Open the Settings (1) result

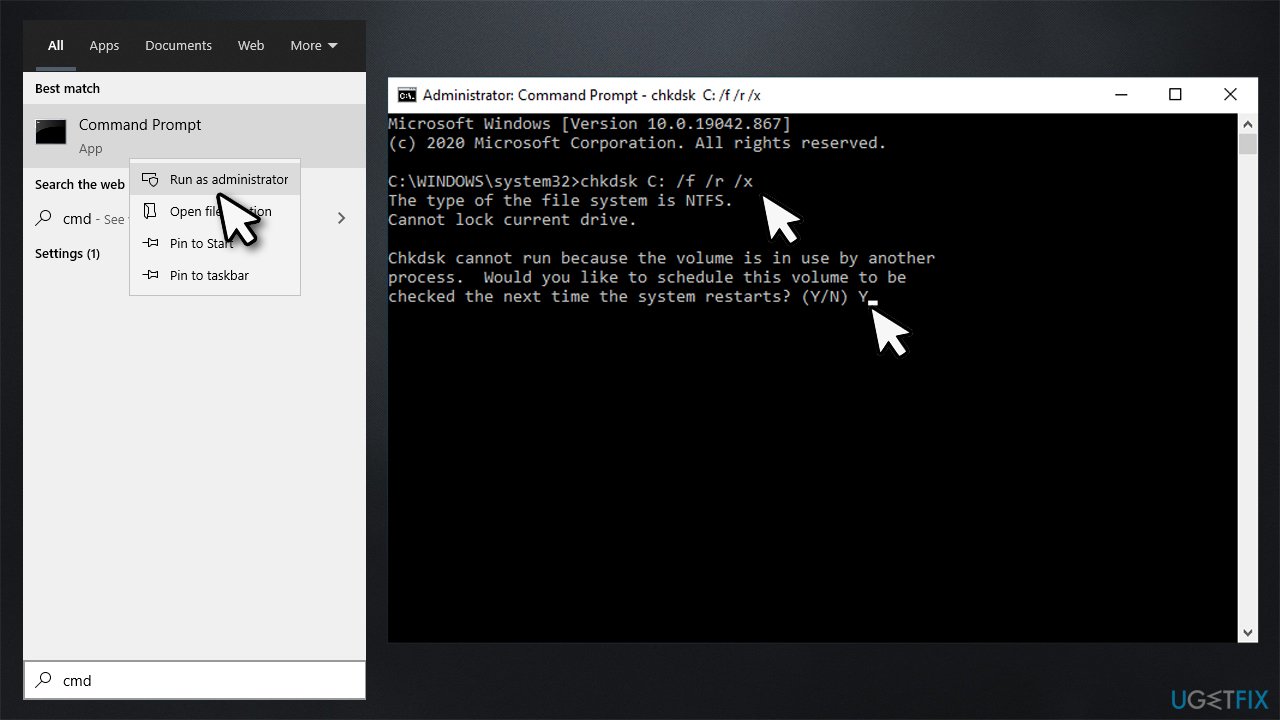[x=67, y=253]
